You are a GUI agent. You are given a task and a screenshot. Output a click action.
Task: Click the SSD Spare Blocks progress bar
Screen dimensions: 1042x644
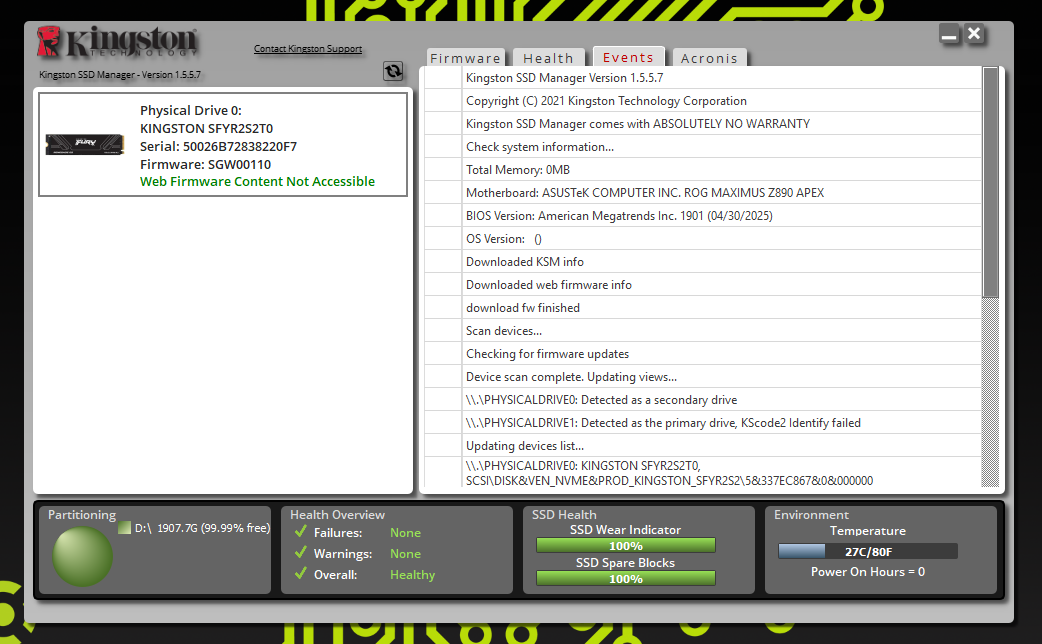click(626, 579)
